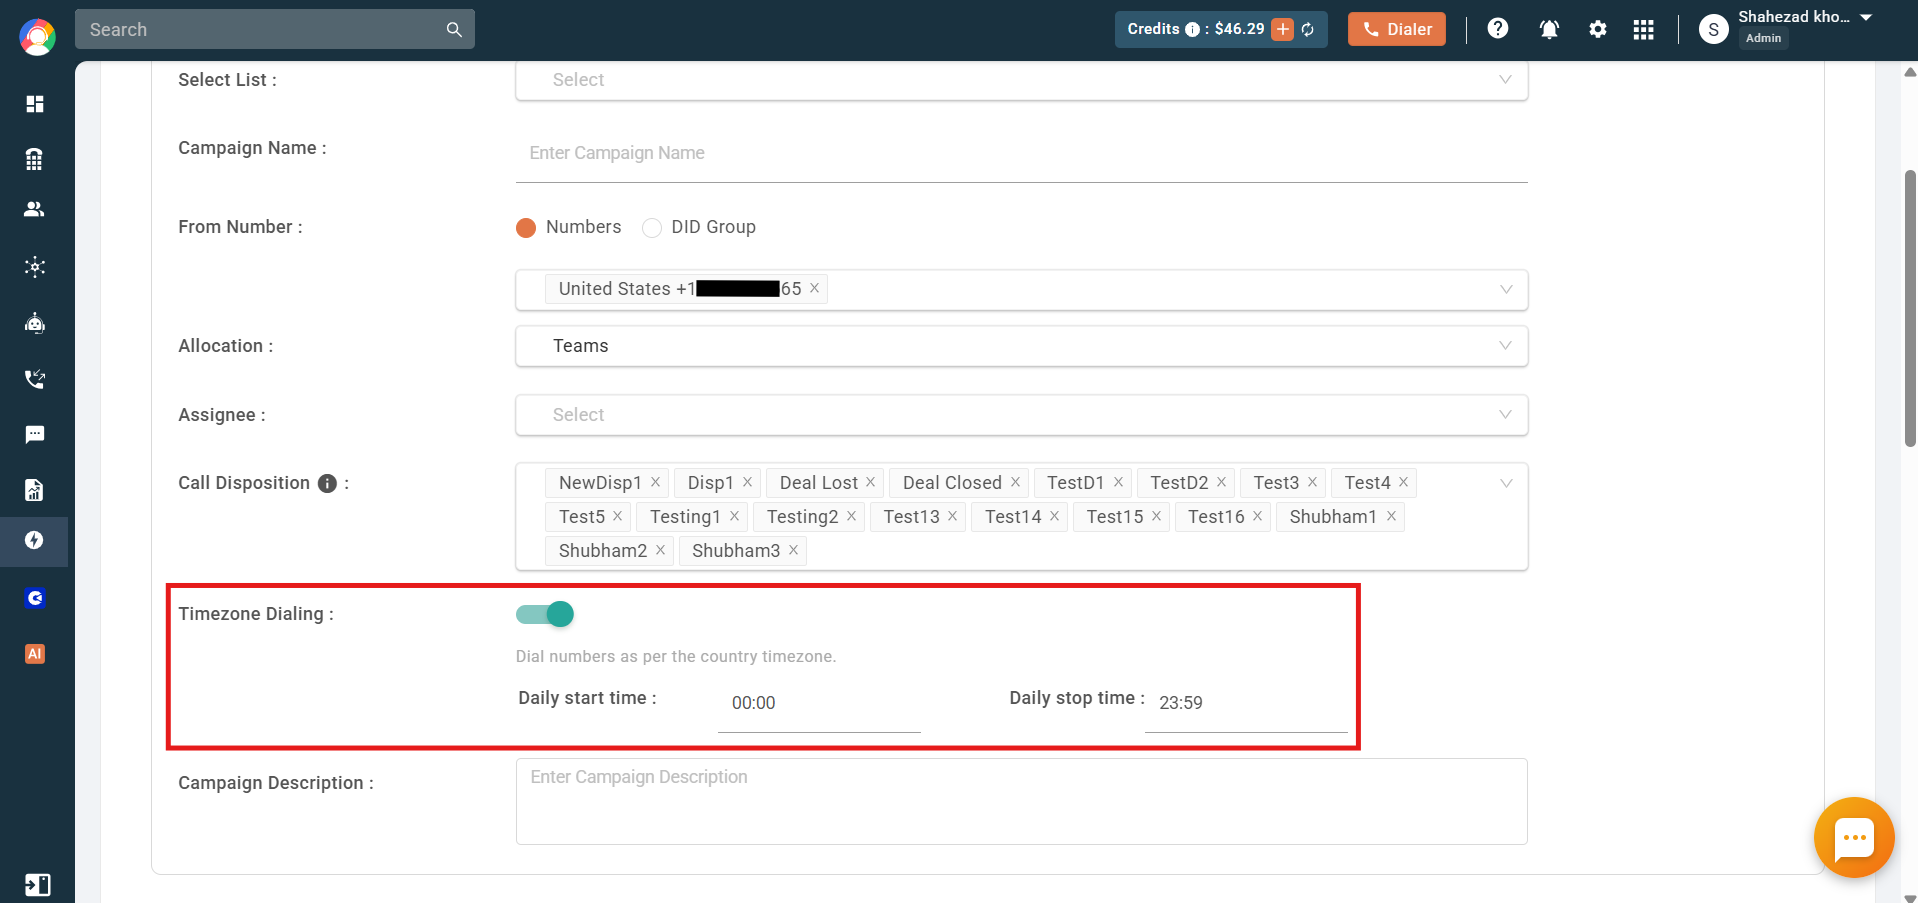
Task: Open the power dialer lightning icon in sidebar
Action: 35,540
